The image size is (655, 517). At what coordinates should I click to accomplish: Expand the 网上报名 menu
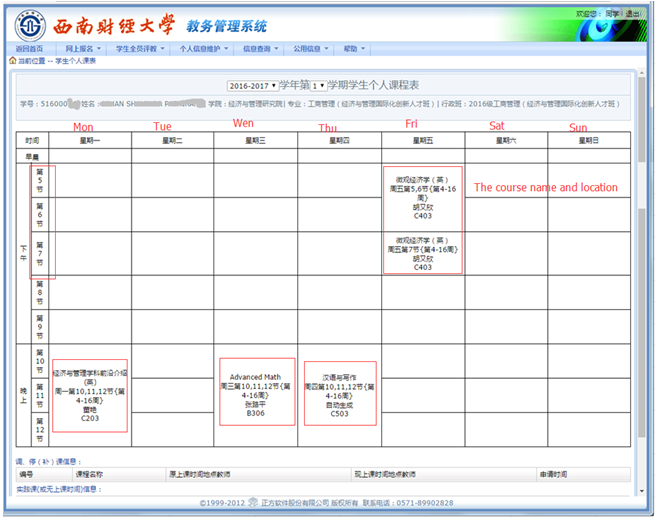[83, 48]
